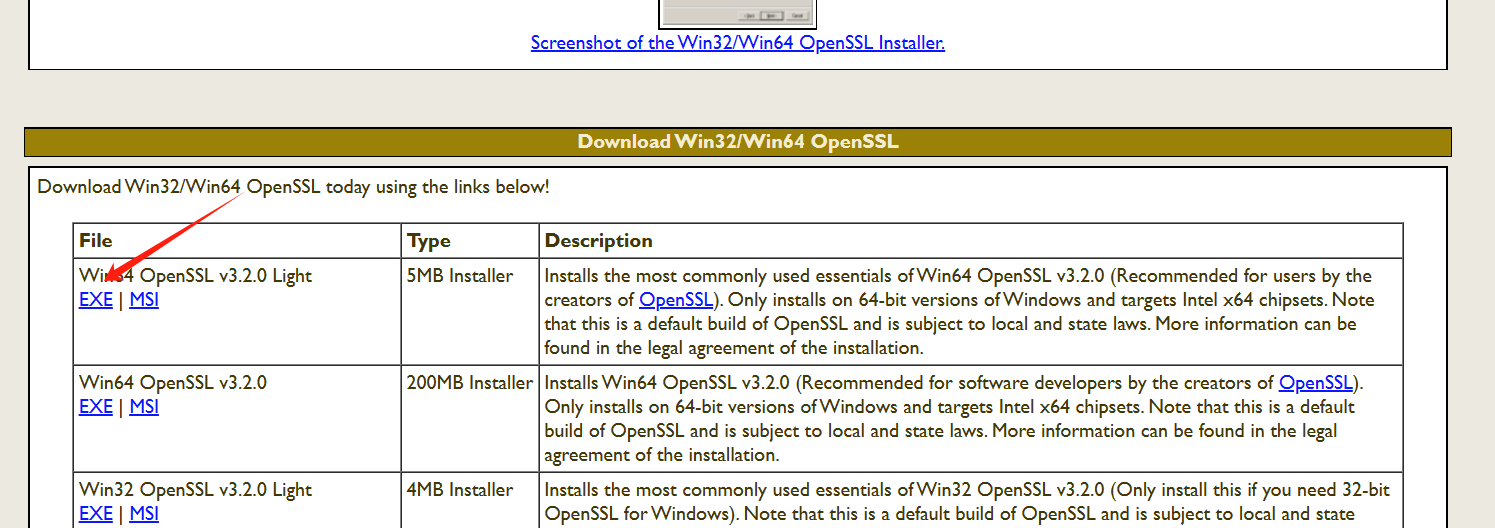Open the OpenSSL link in the 200MB Win64 description
Image resolution: width=1495 pixels, height=528 pixels.
[1316, 383]
